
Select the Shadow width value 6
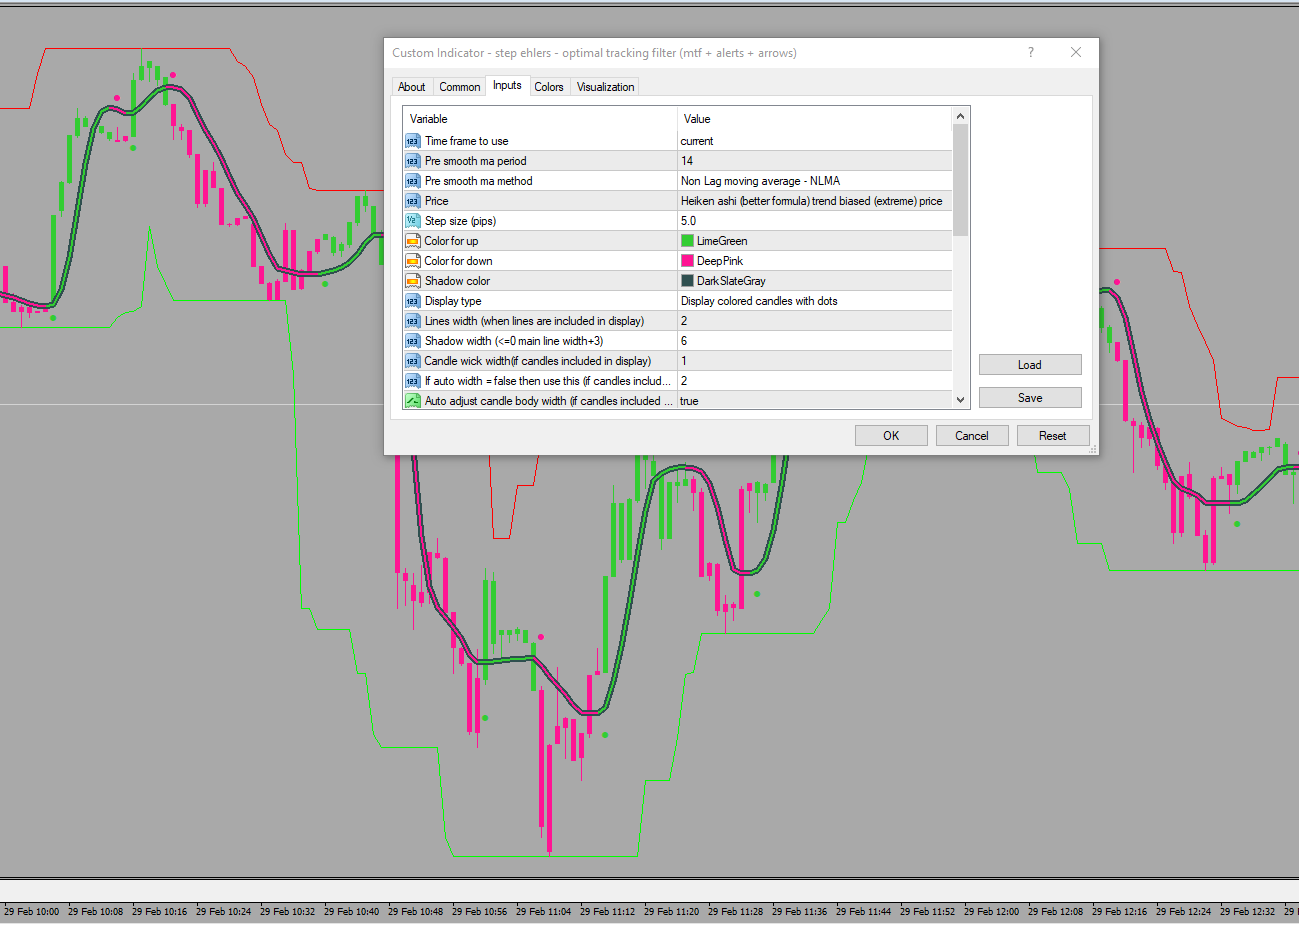[685, 341]
